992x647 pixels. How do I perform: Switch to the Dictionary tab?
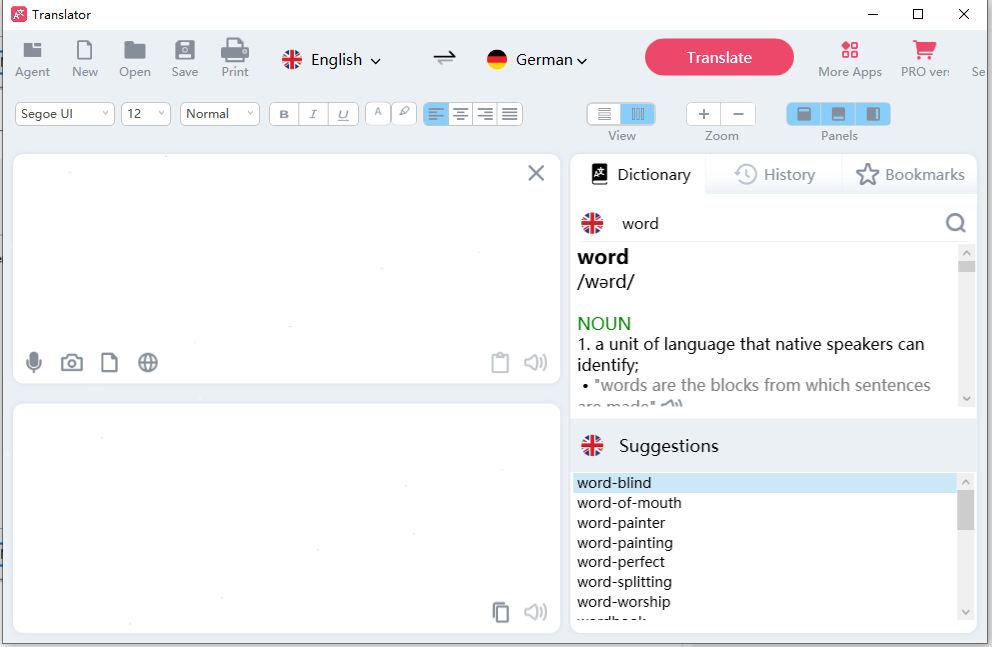640,175
